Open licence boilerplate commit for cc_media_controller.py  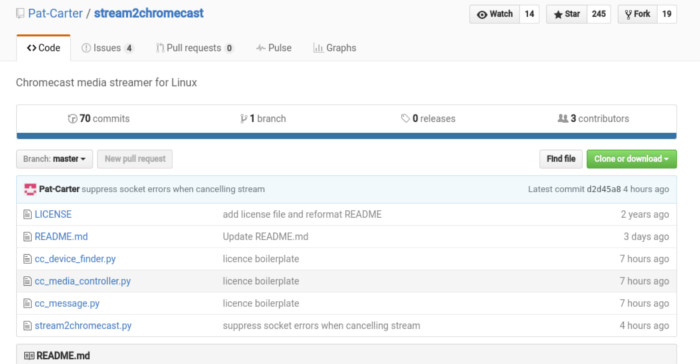coord(261,281)
